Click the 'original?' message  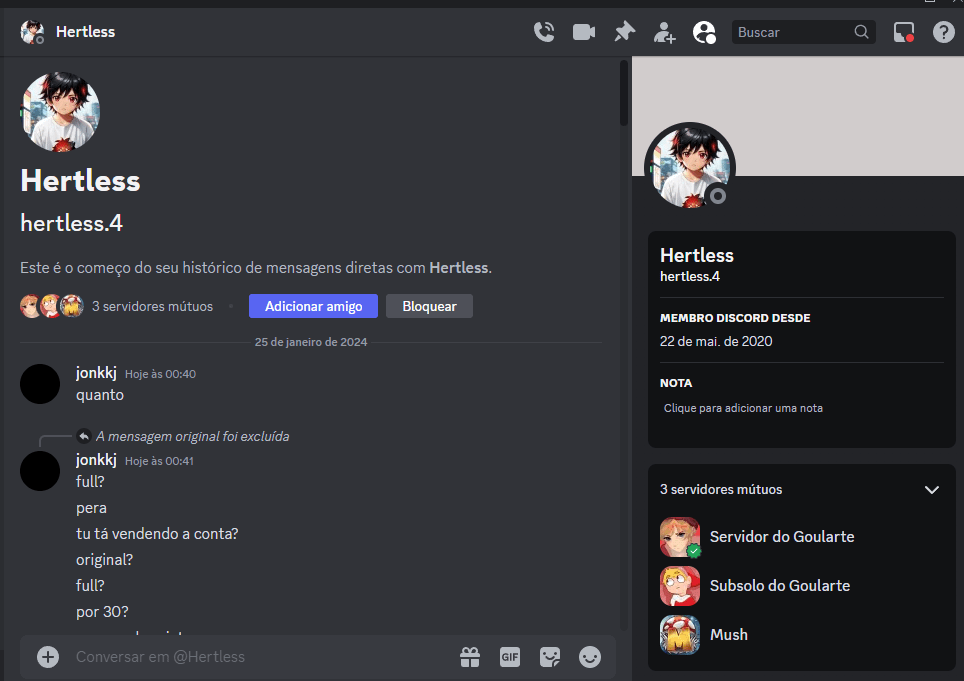pos(104,560)
